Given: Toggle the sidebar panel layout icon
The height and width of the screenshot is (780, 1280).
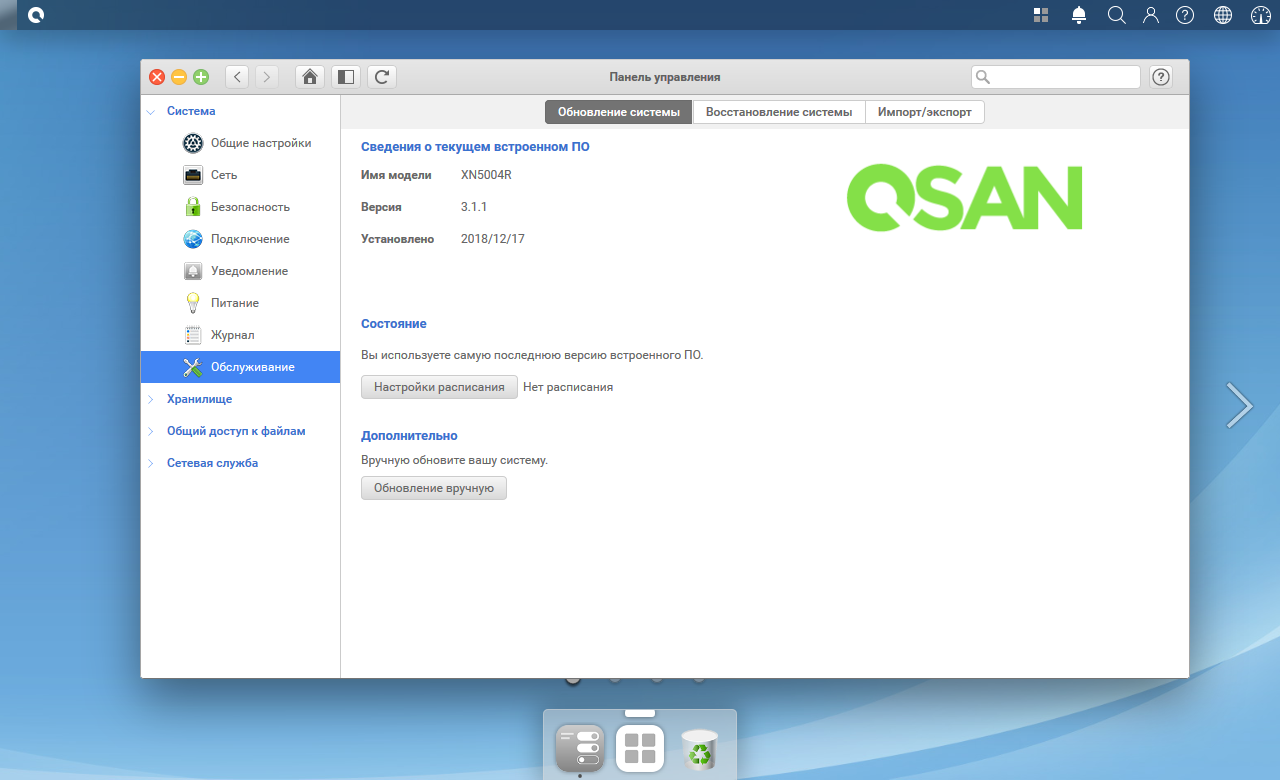Looking at the screenshot, I should [346, 76].
